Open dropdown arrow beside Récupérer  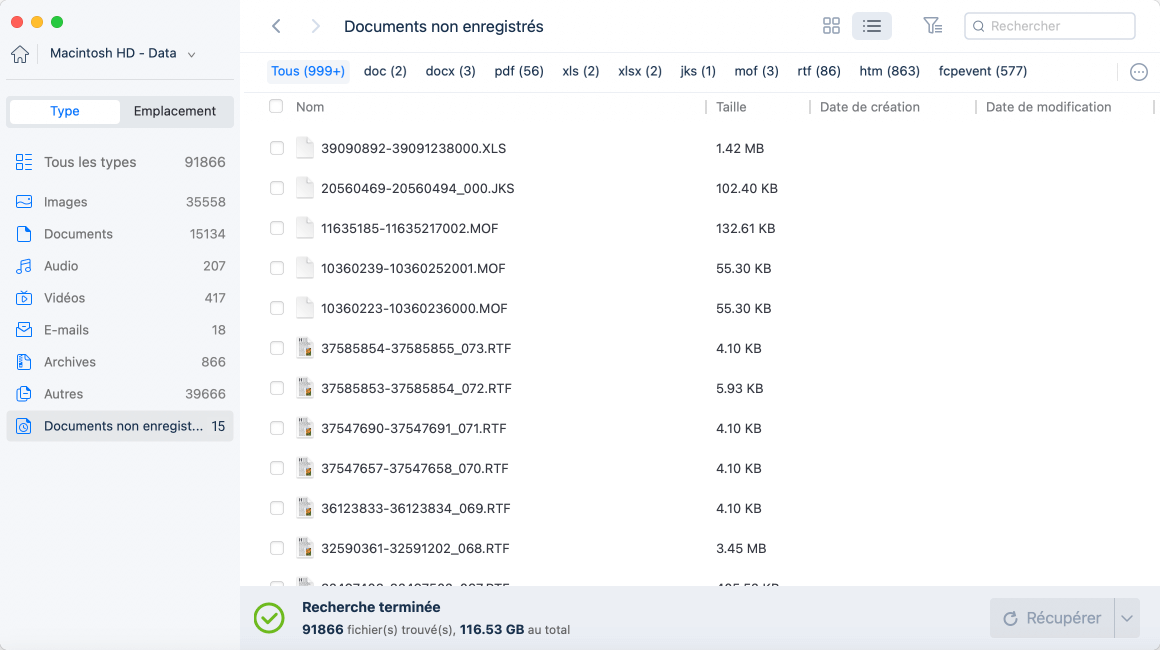pyautogui.click(x=1127, y=618)
